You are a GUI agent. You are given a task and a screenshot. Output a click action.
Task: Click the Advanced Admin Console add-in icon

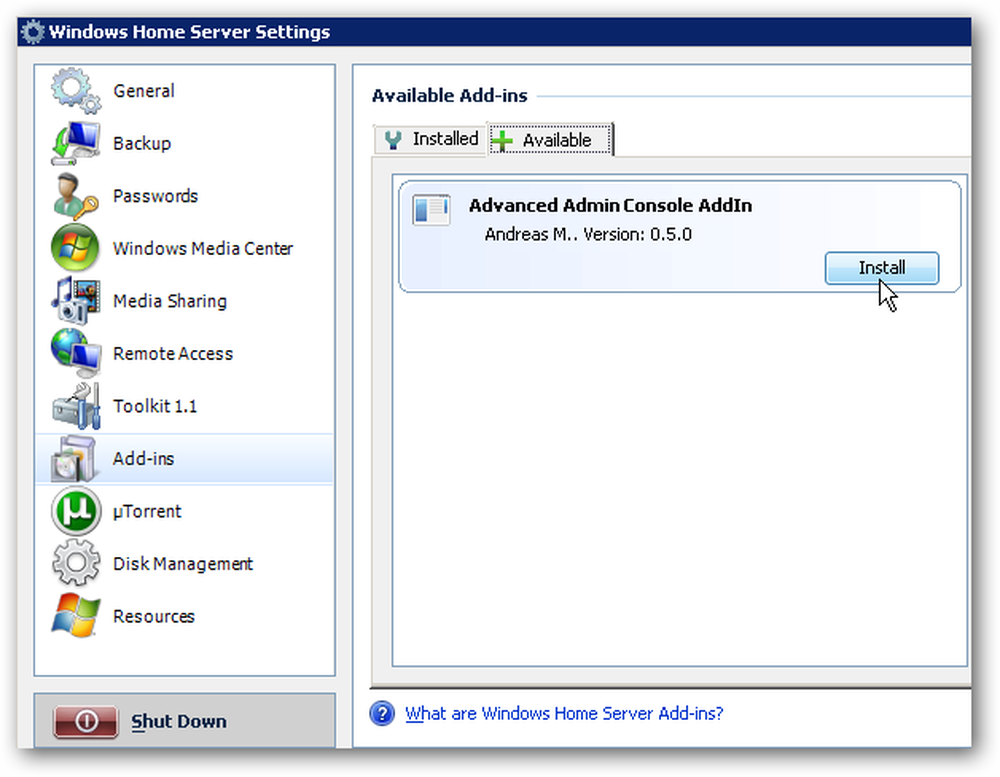(x=431, y=210)
